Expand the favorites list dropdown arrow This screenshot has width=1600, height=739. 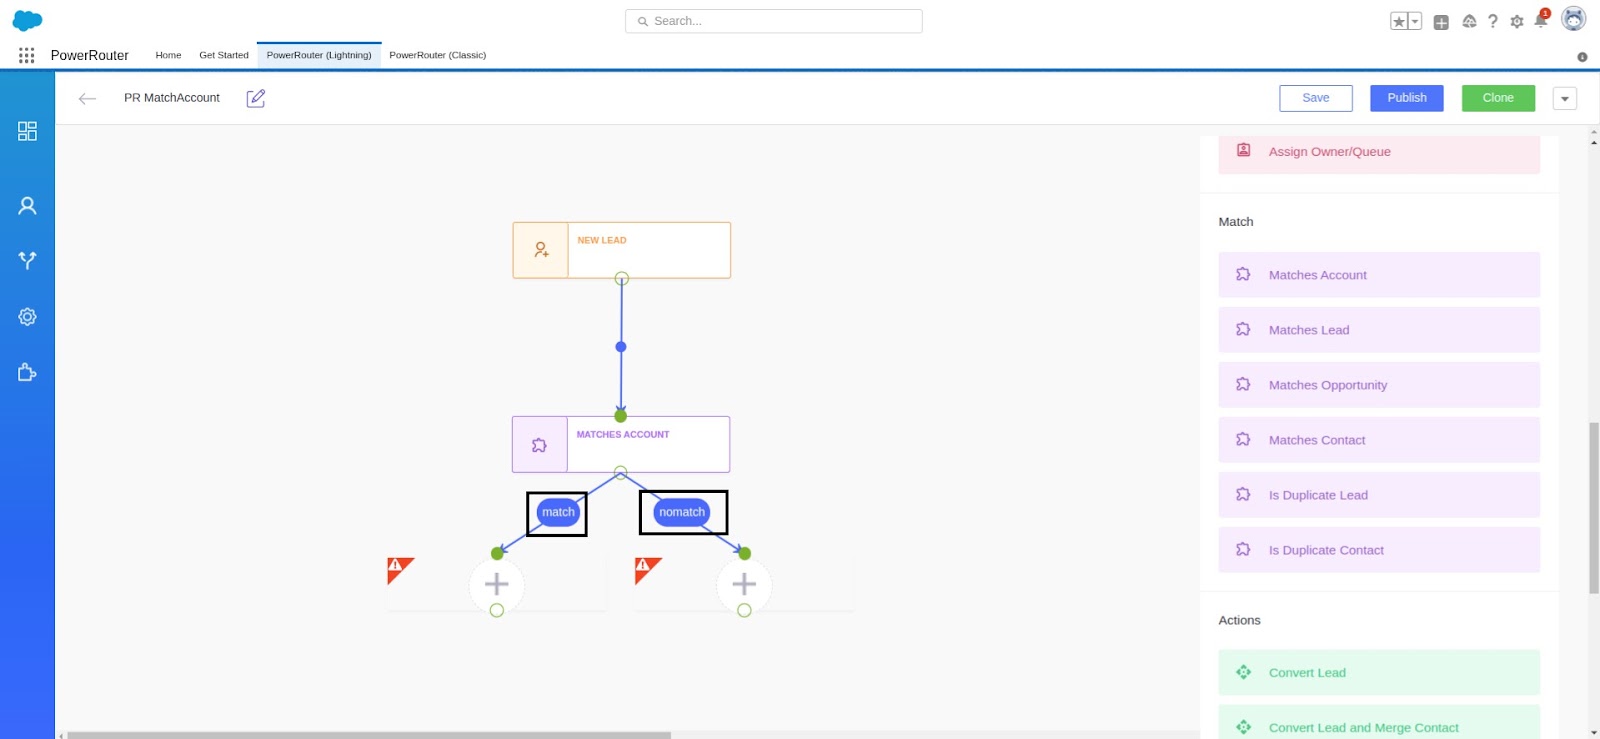click(x=1415, y=21)
